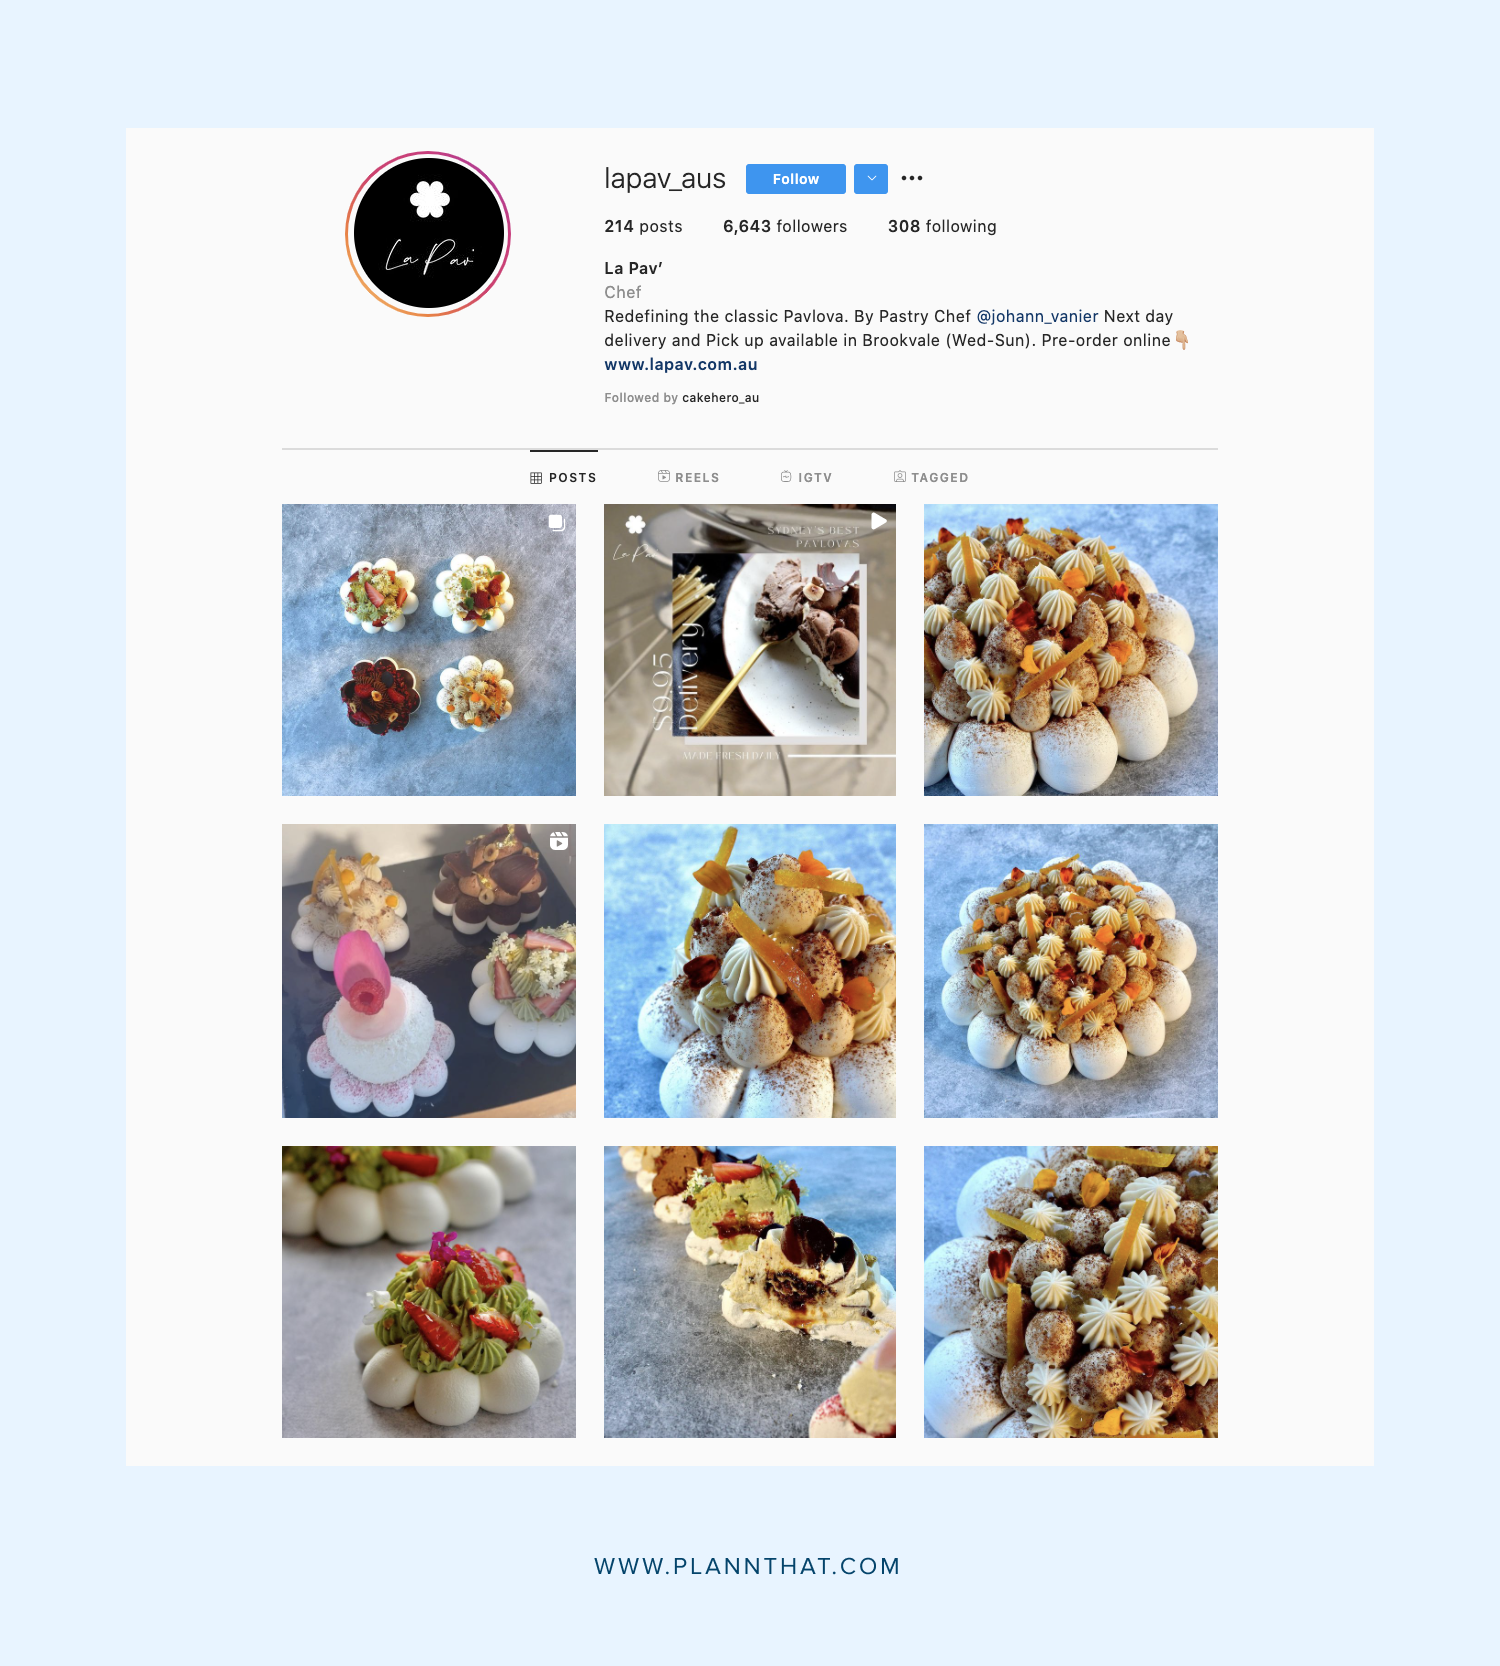Open the sliced pavlova cross-section post

point(750,1292)
